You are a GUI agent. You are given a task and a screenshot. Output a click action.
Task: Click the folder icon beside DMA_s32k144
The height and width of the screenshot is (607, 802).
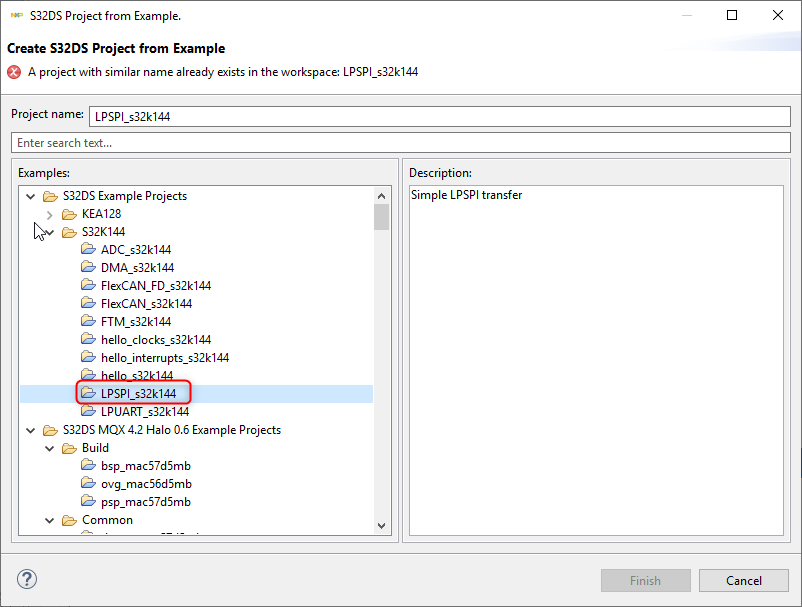88,267
